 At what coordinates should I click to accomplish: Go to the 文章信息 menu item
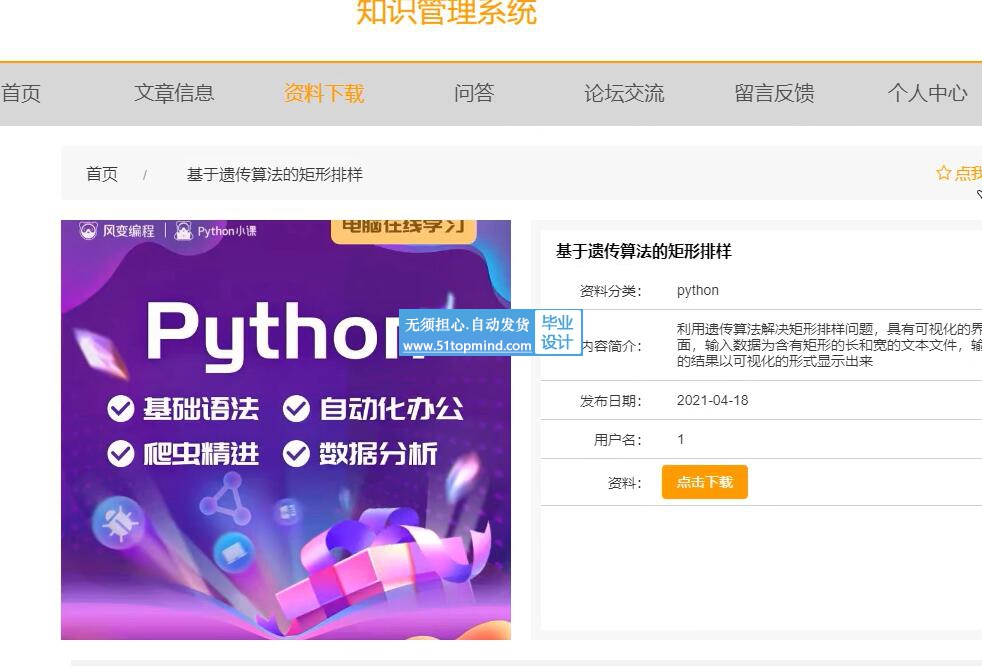click(174, 93)
